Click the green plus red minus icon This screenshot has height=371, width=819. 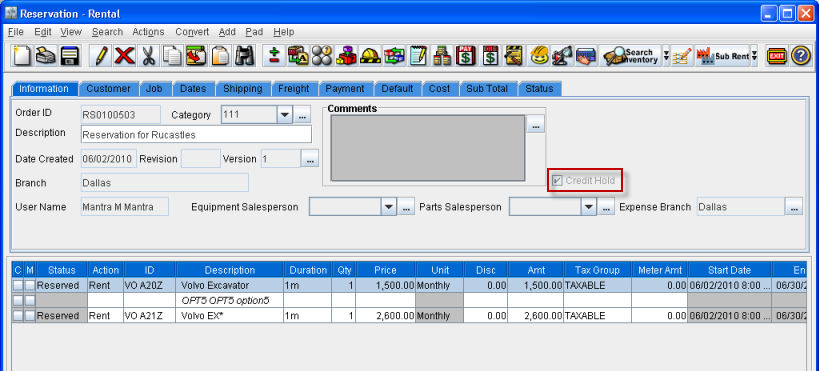(274, 55)
